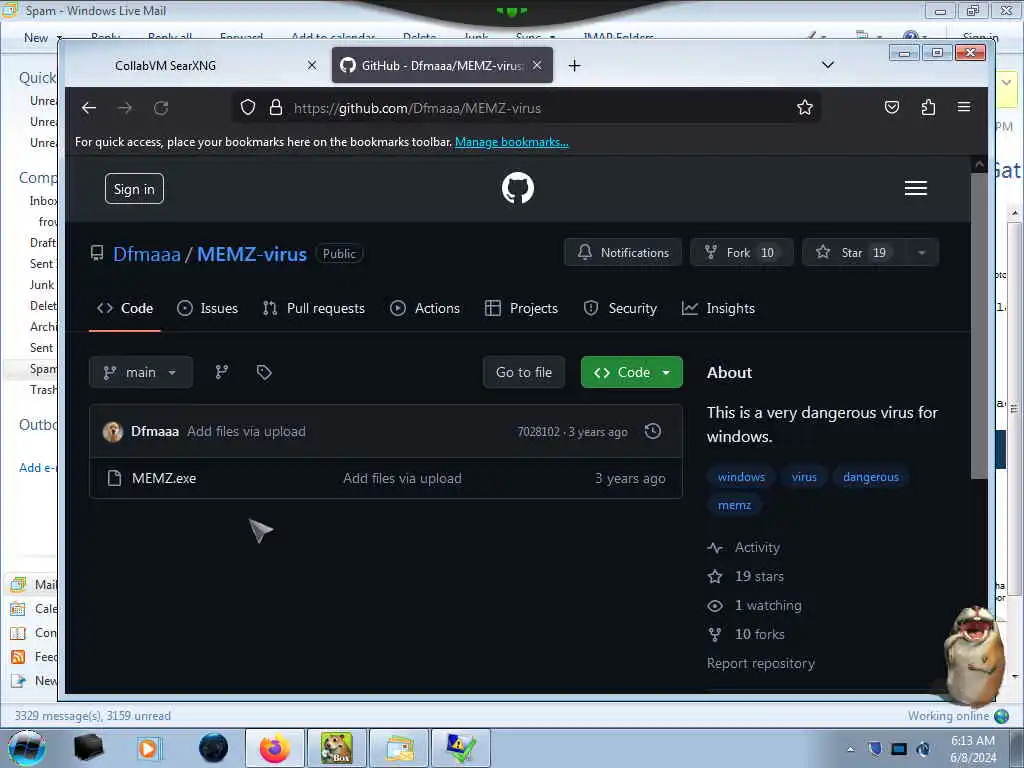Open media player taskbar icon
This screenshot has width=1024, height=768.
(149, 748)
